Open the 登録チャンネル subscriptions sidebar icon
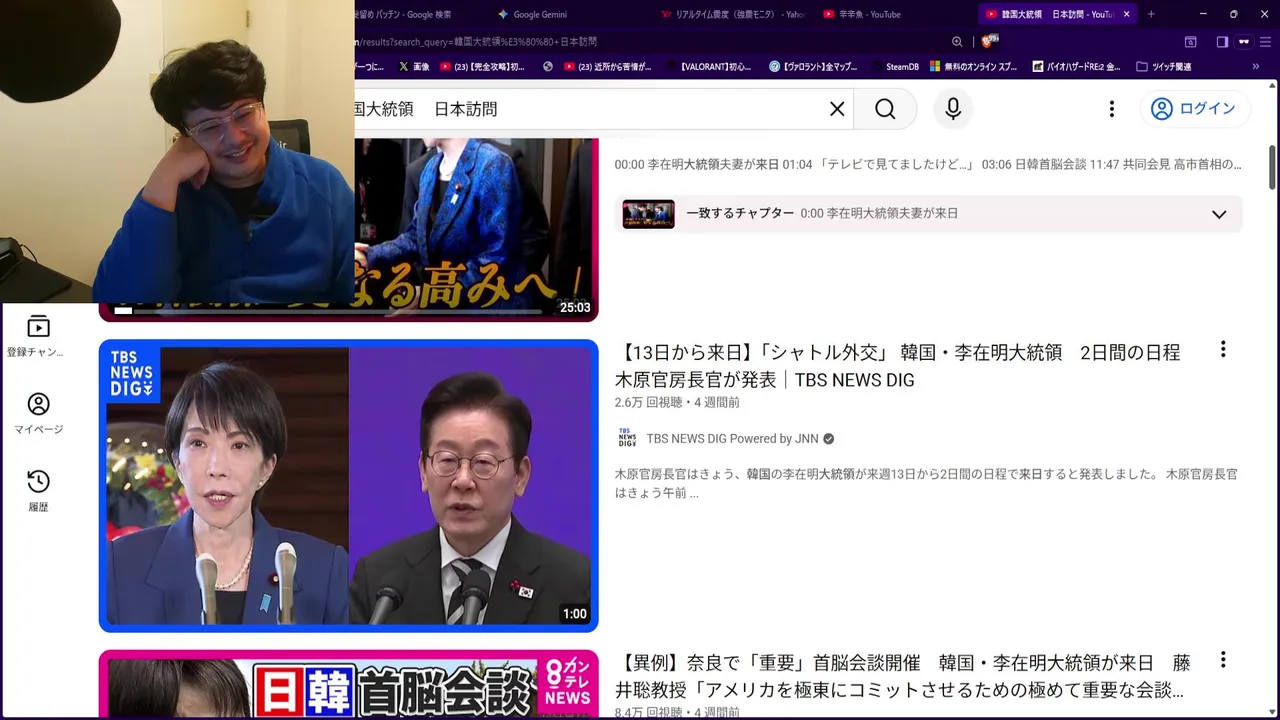The image size is (1280, 720). click(x=37, y=336)
